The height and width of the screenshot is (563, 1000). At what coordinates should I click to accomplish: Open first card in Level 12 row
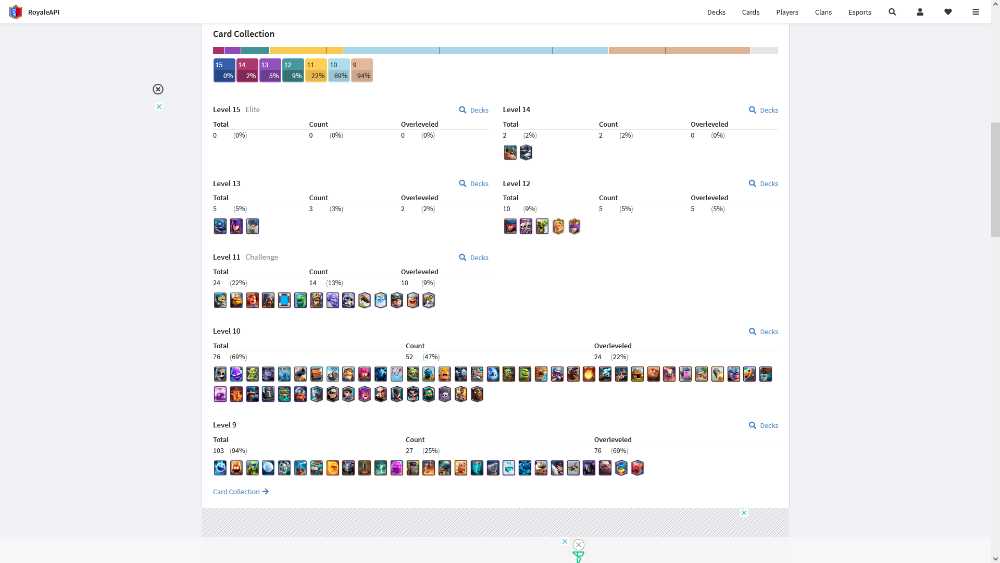pos(510,226)
